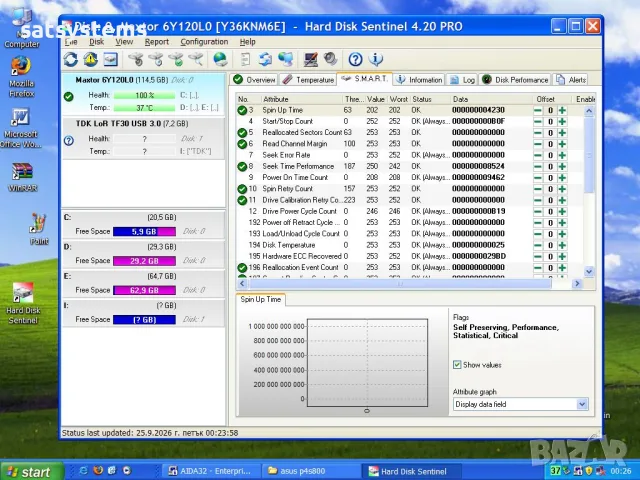640x480 pixels.
Task: Open Microsoft Office Word desktop shortcut
Action: click(21, 128)
